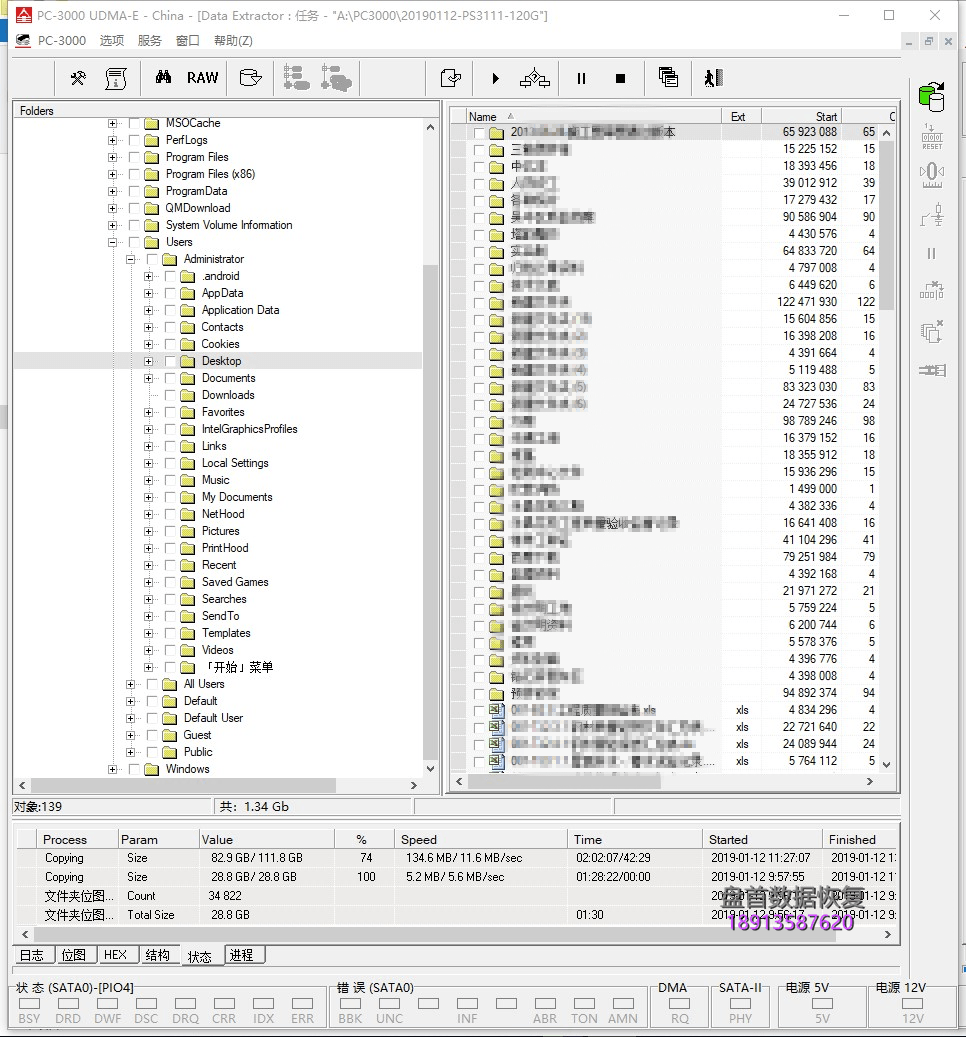Check the Users folder checkbox
The width and height of the screenshot is (966, 1037).
click(x=134, y=243)
